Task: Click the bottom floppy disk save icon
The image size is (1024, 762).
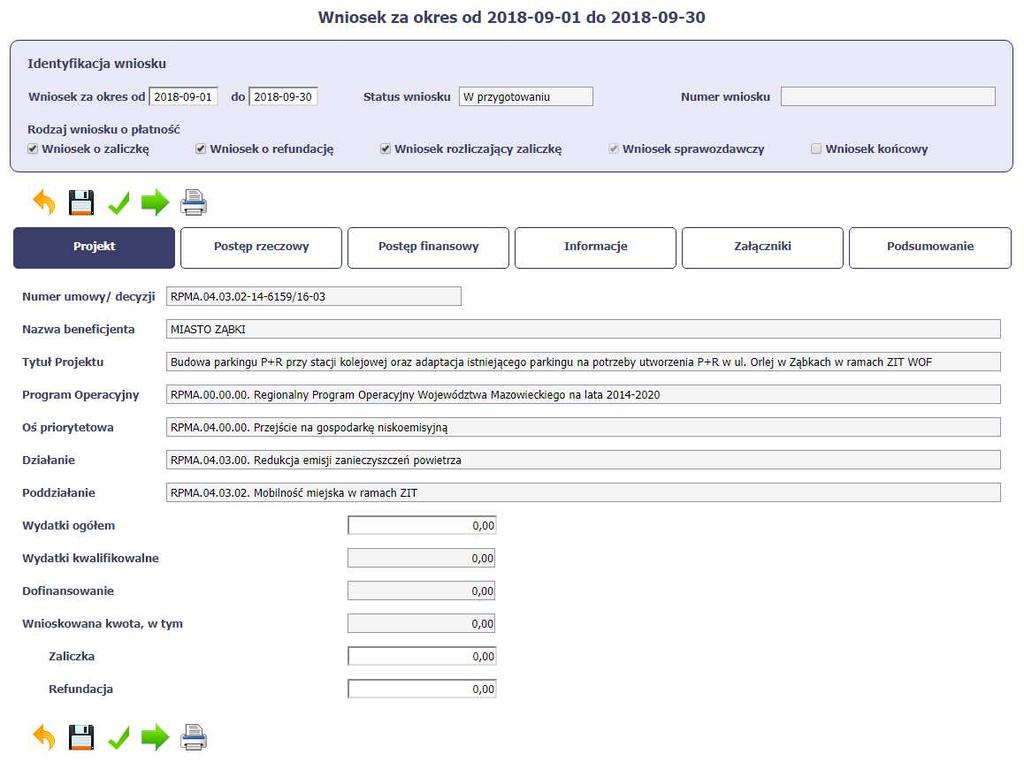Action: (x=81, y=737)
